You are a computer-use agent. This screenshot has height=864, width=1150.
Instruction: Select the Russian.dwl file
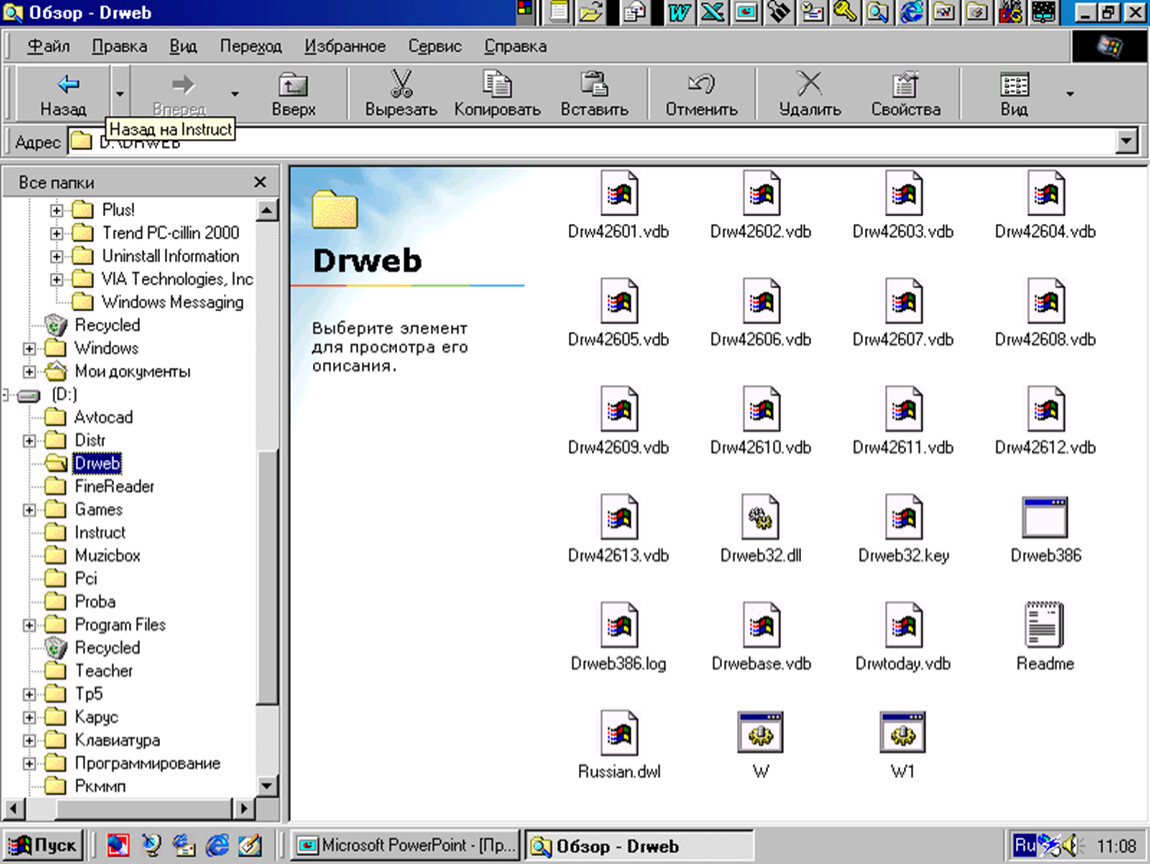click(618, 745)
